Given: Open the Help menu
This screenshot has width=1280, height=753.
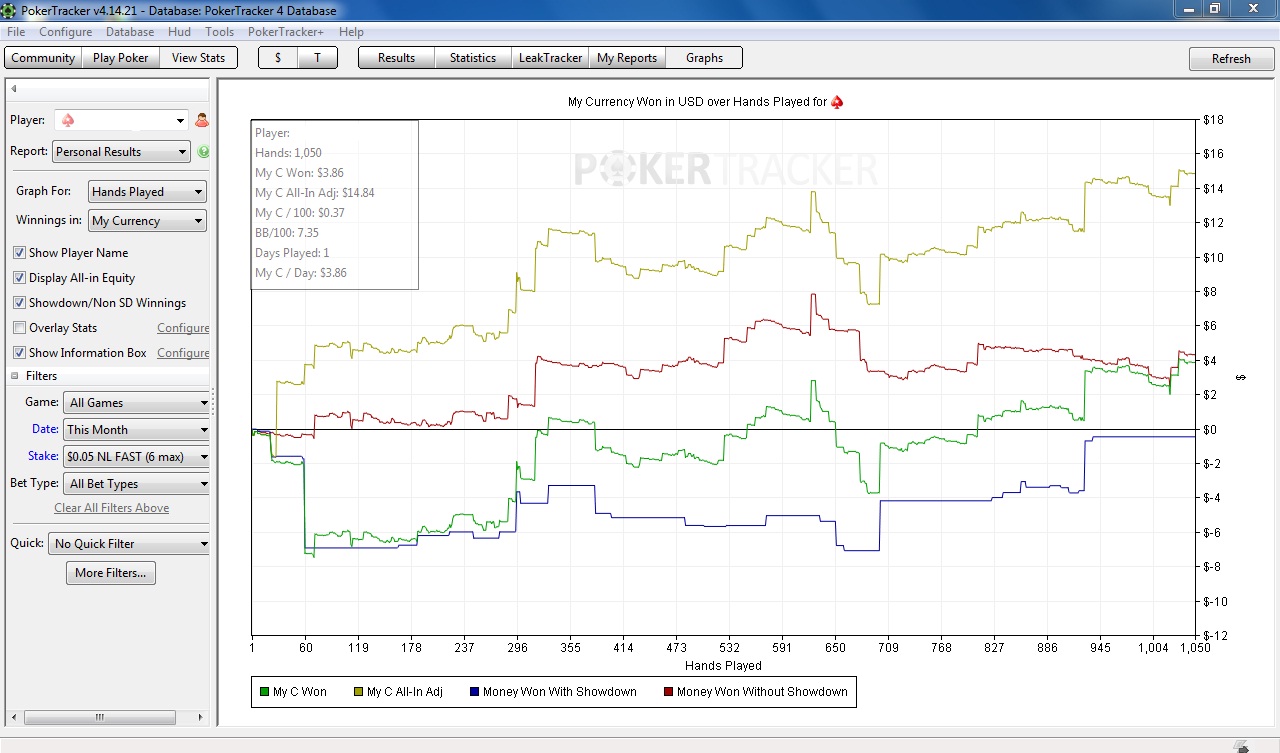Looking at the screenshot, I should (351, 32).
